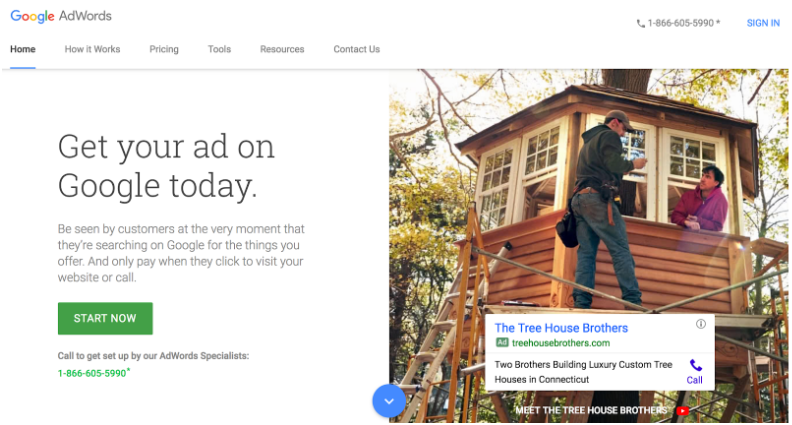Open The Tree House Brothers ad headline
The height and width of the screenshot is (425, 792).
(x=561, y=328)
